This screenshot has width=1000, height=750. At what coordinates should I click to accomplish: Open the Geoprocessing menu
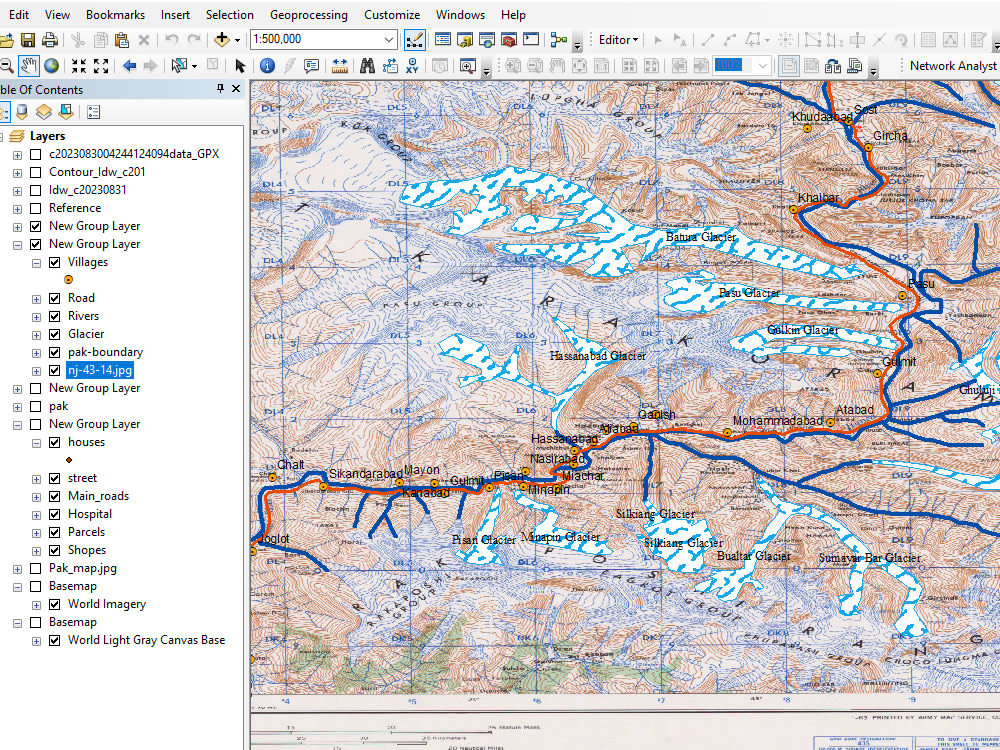point(307,14)
